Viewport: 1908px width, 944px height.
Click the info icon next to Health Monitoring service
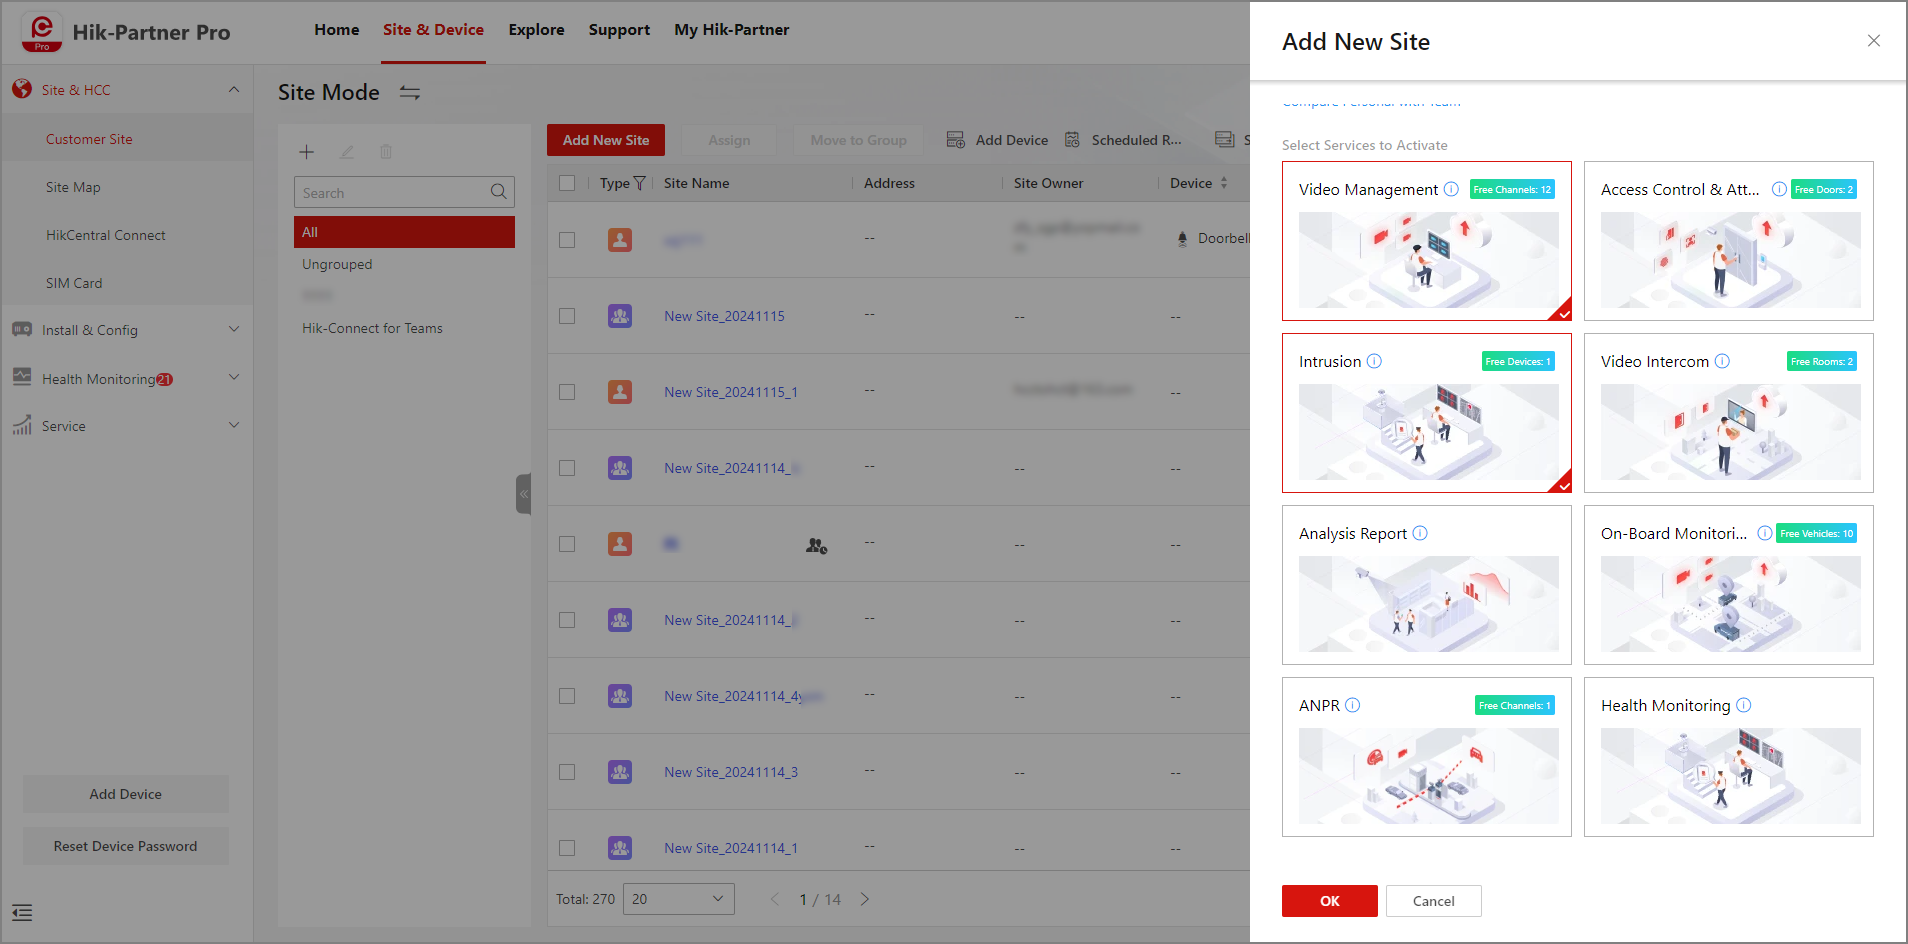coord(1744,705)
